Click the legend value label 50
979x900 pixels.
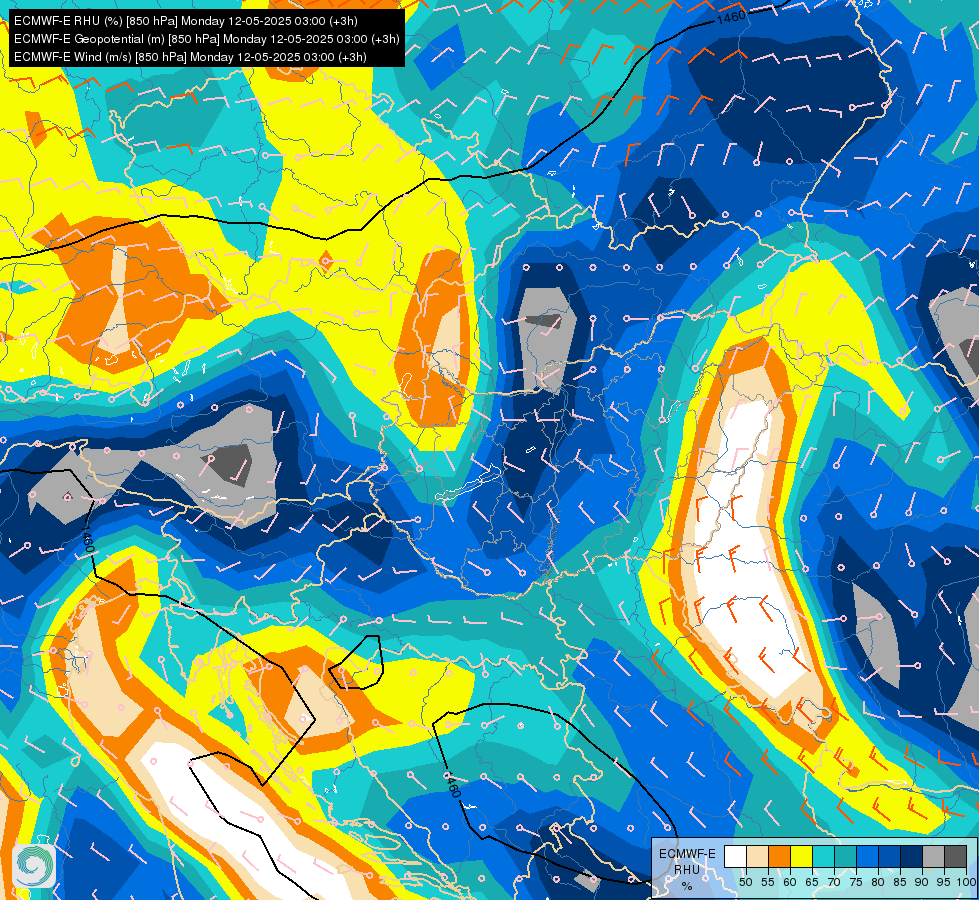(746, 882)
